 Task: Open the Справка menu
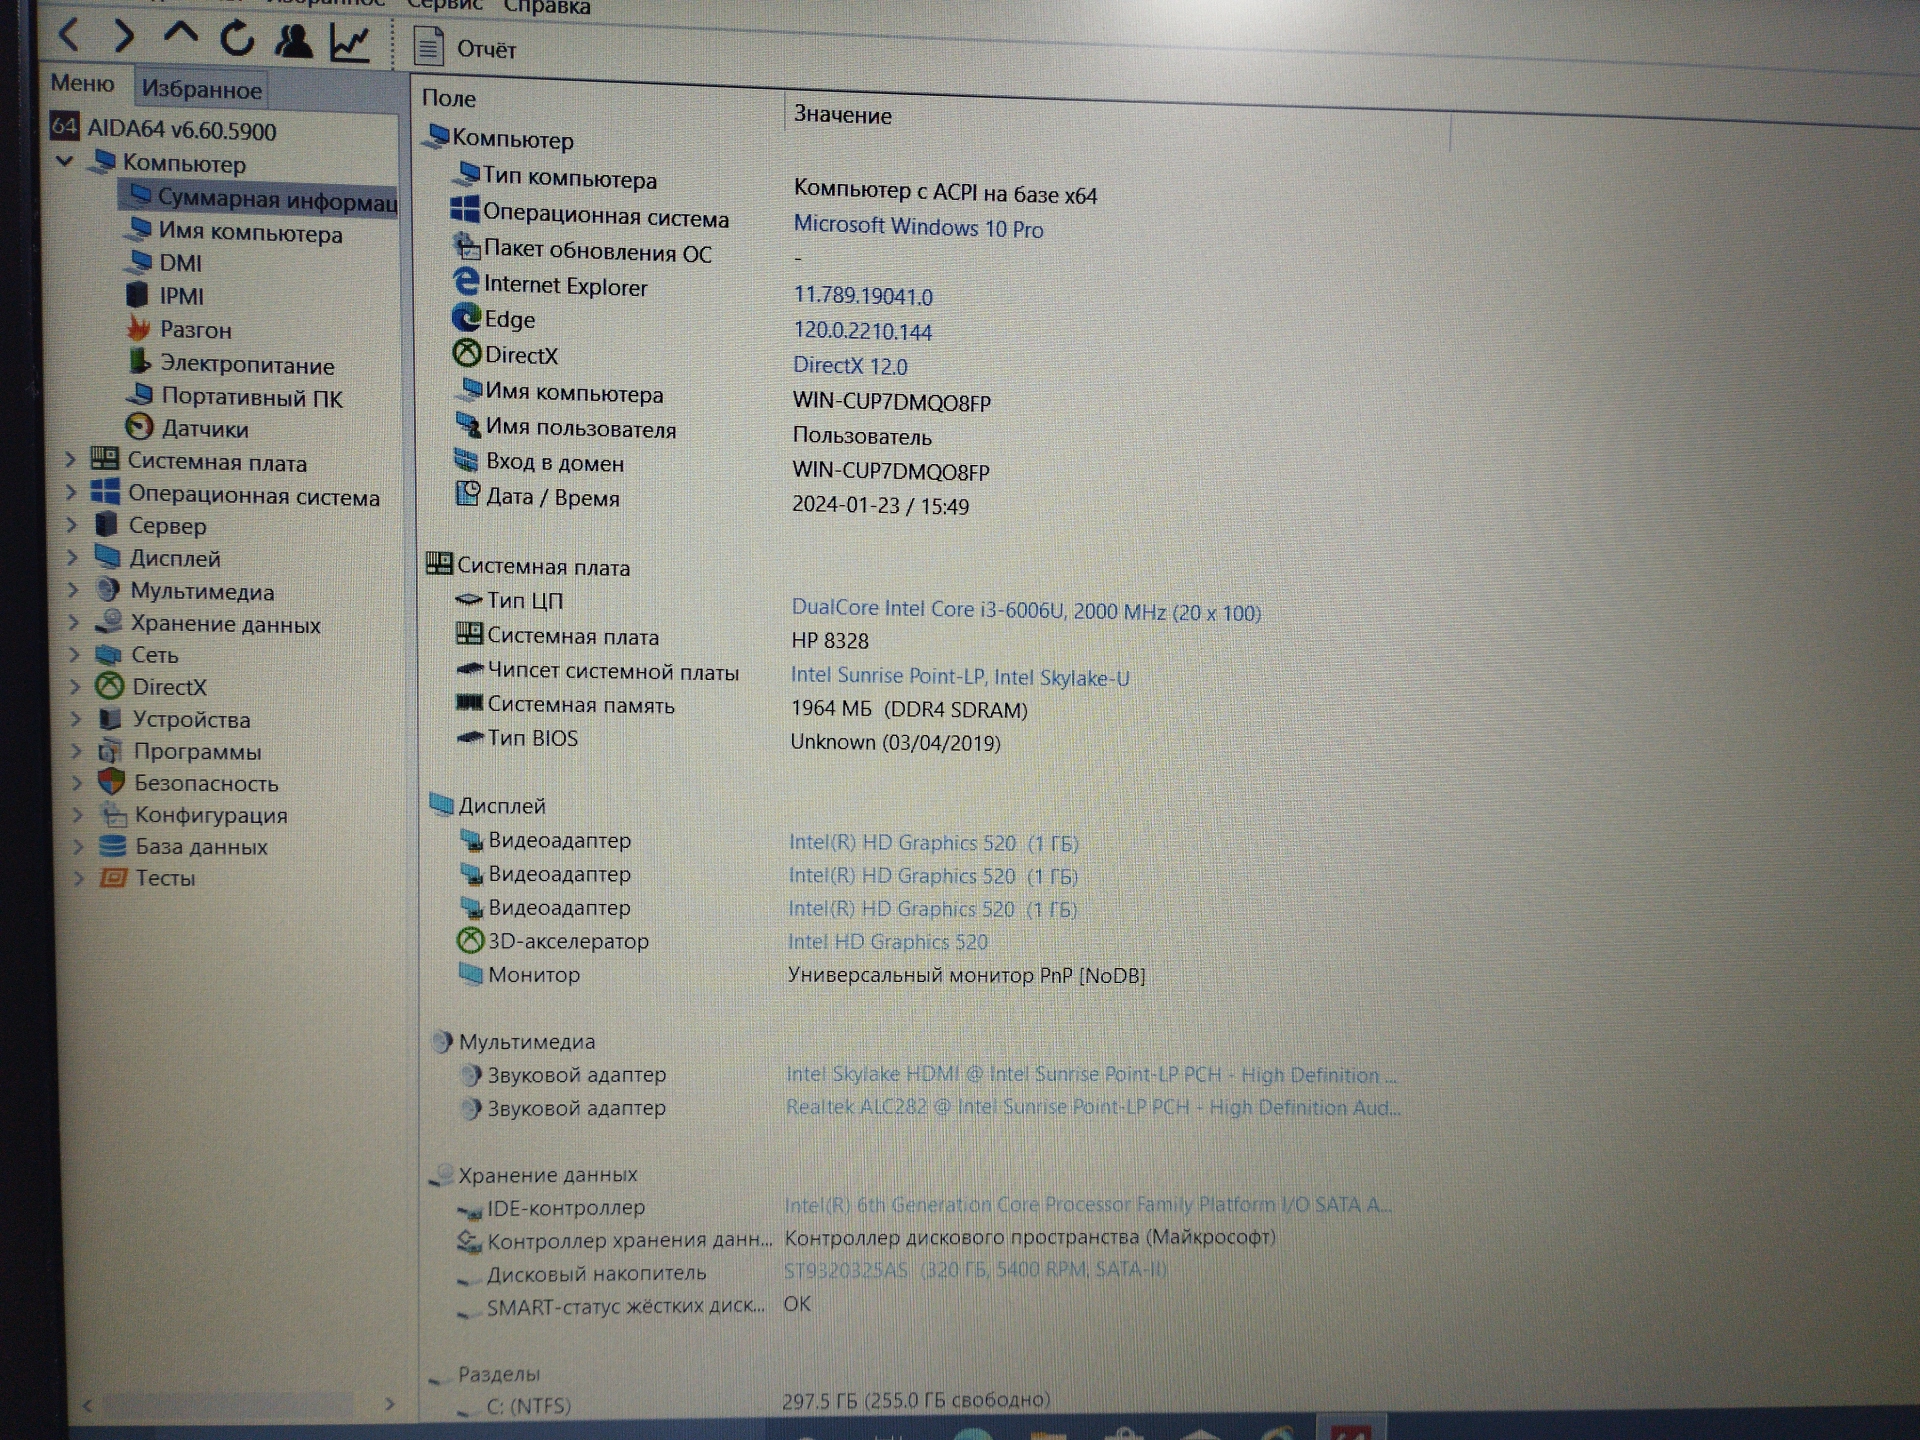click(x=547, y=7)
